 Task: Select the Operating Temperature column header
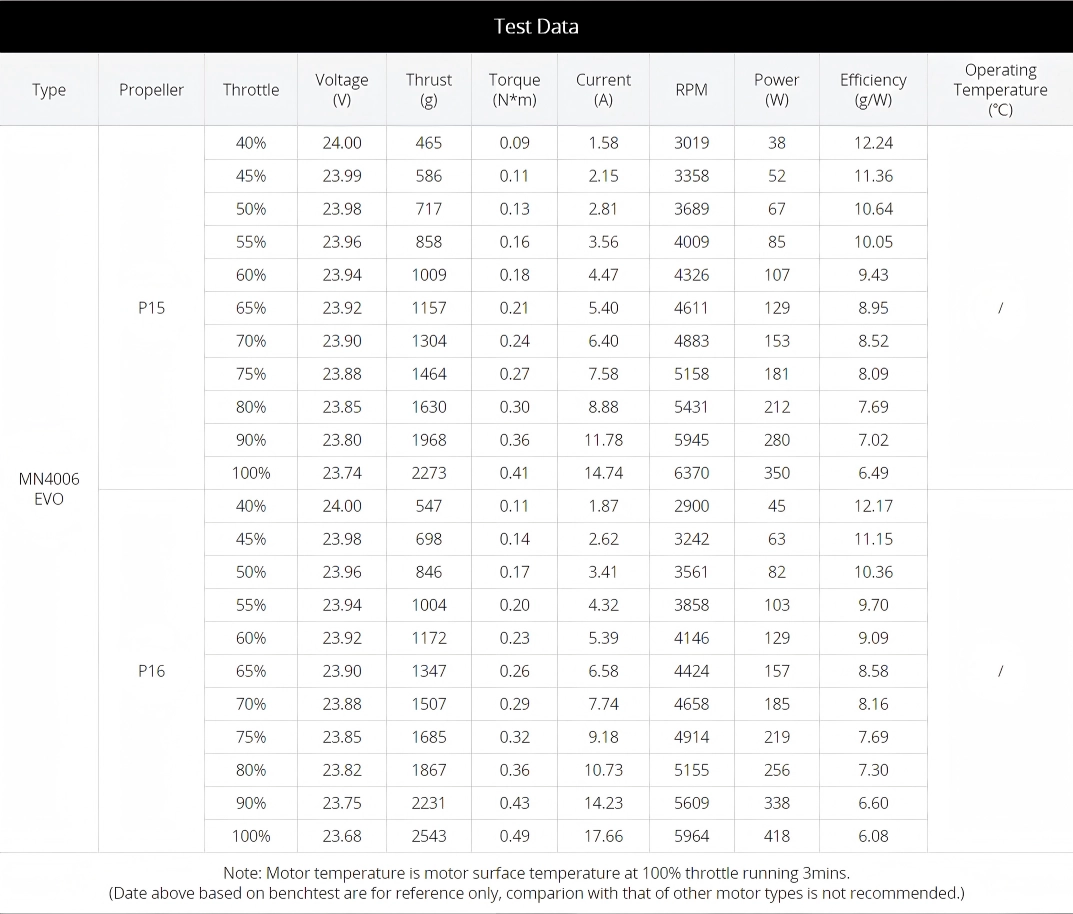(x=1000, y=90)
